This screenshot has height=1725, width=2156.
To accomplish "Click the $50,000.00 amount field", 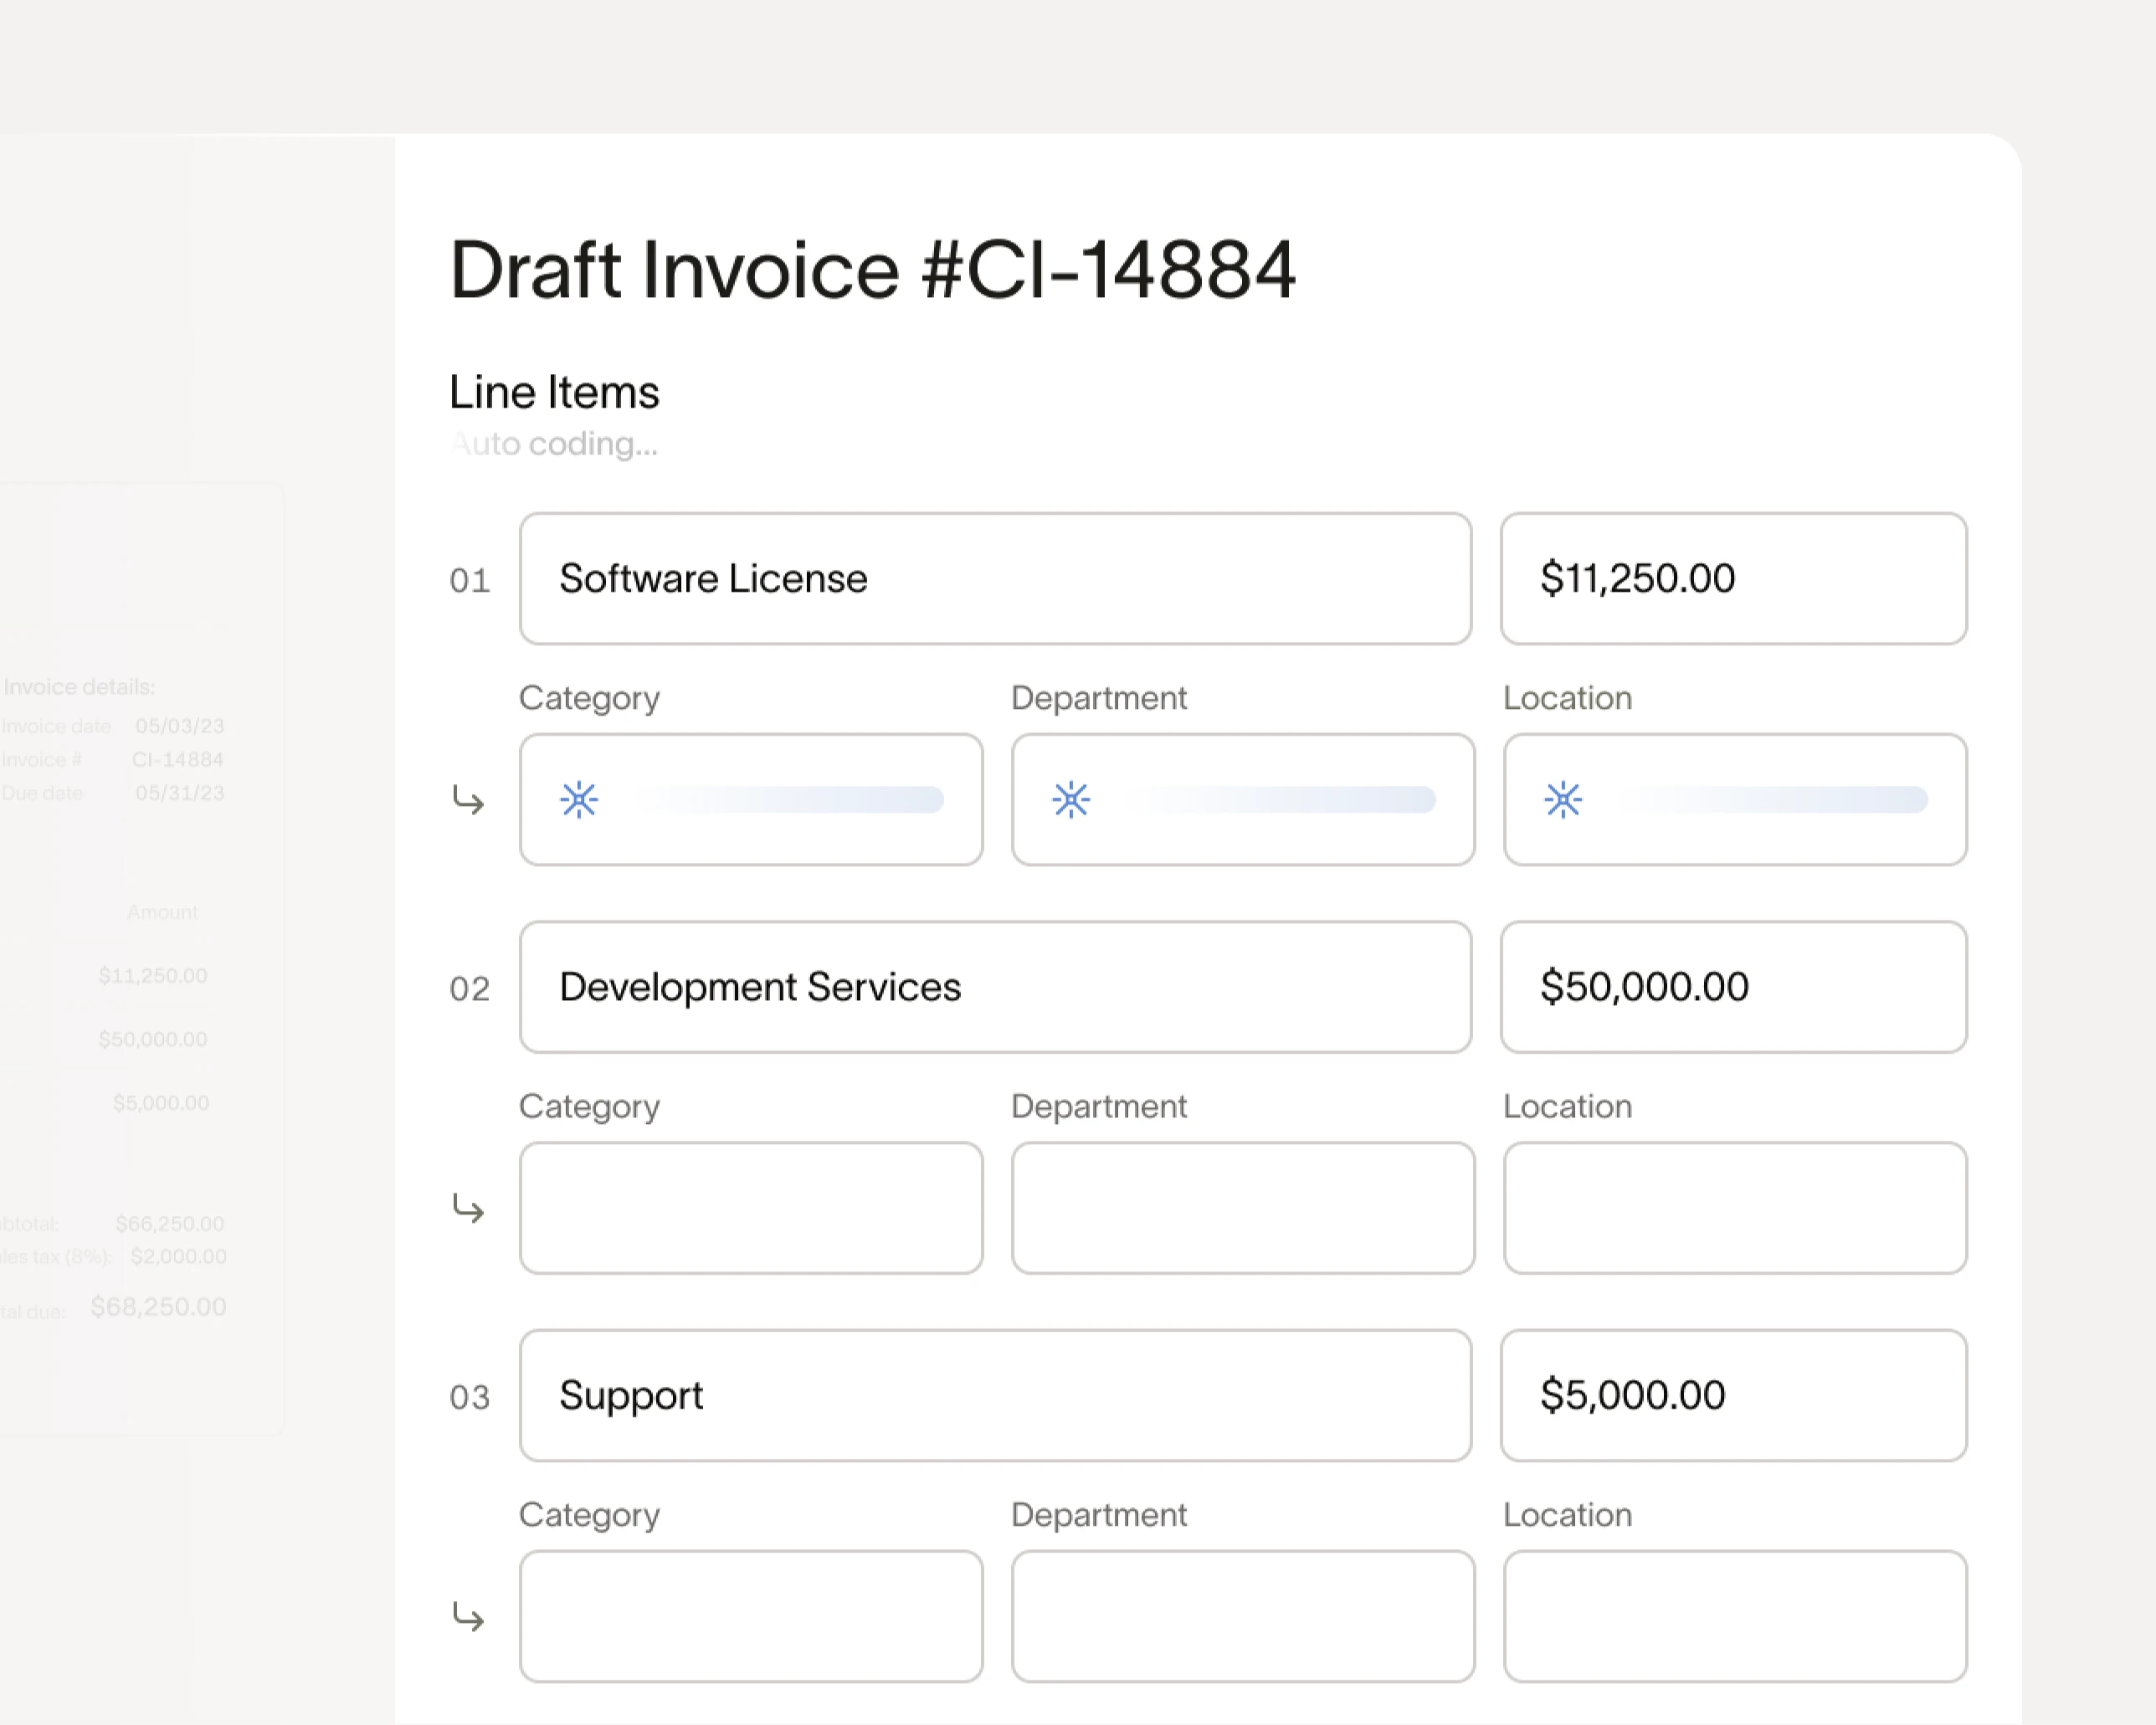I will coord(1733,987).
